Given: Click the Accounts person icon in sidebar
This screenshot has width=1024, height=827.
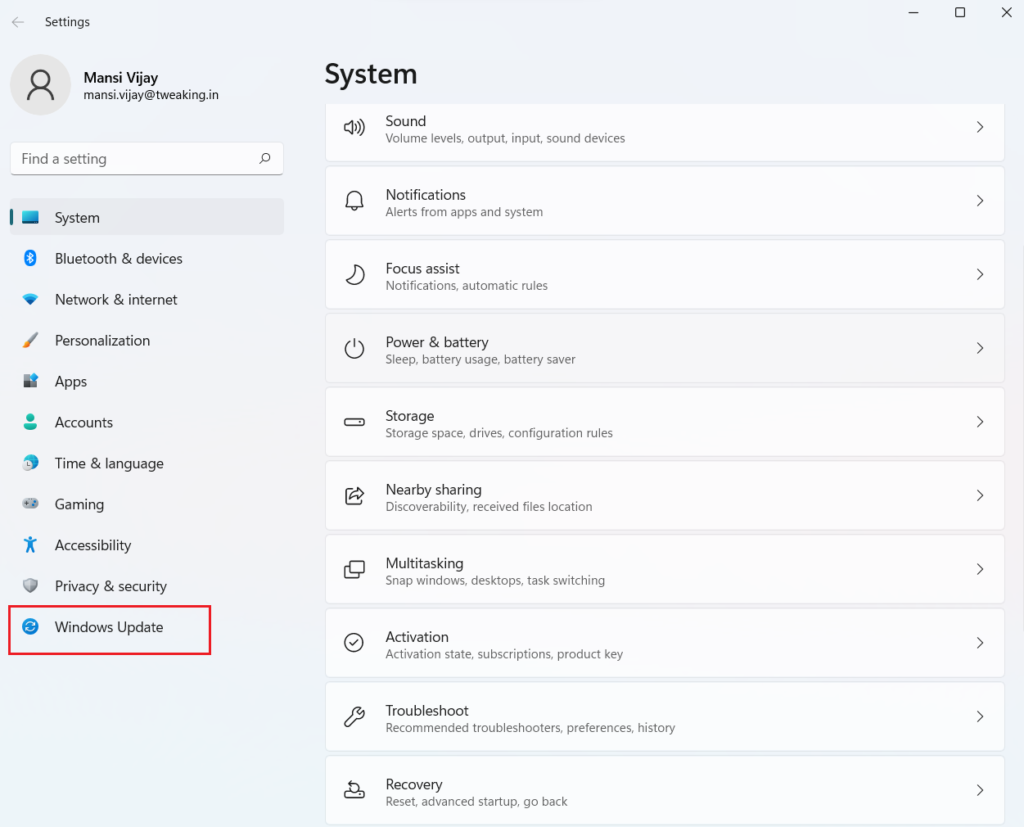Looking at the screenshot, I should [30, 422].
